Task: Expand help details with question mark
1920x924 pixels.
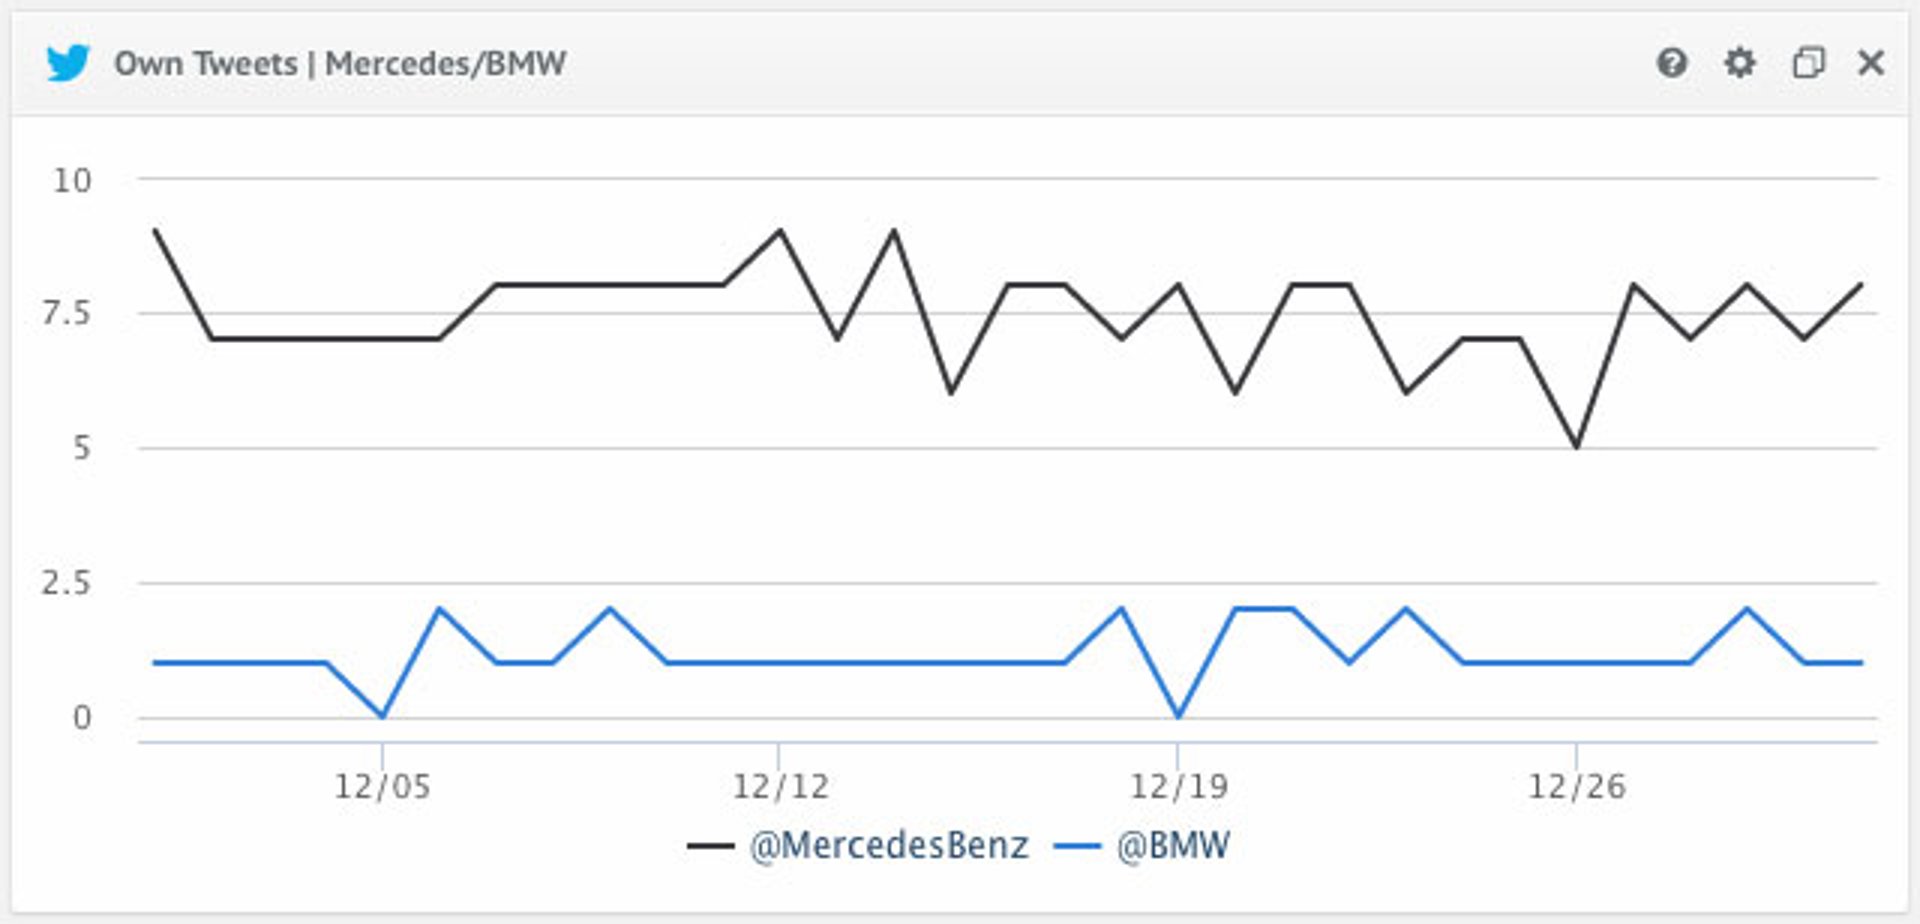Action: coord(1674,63)
